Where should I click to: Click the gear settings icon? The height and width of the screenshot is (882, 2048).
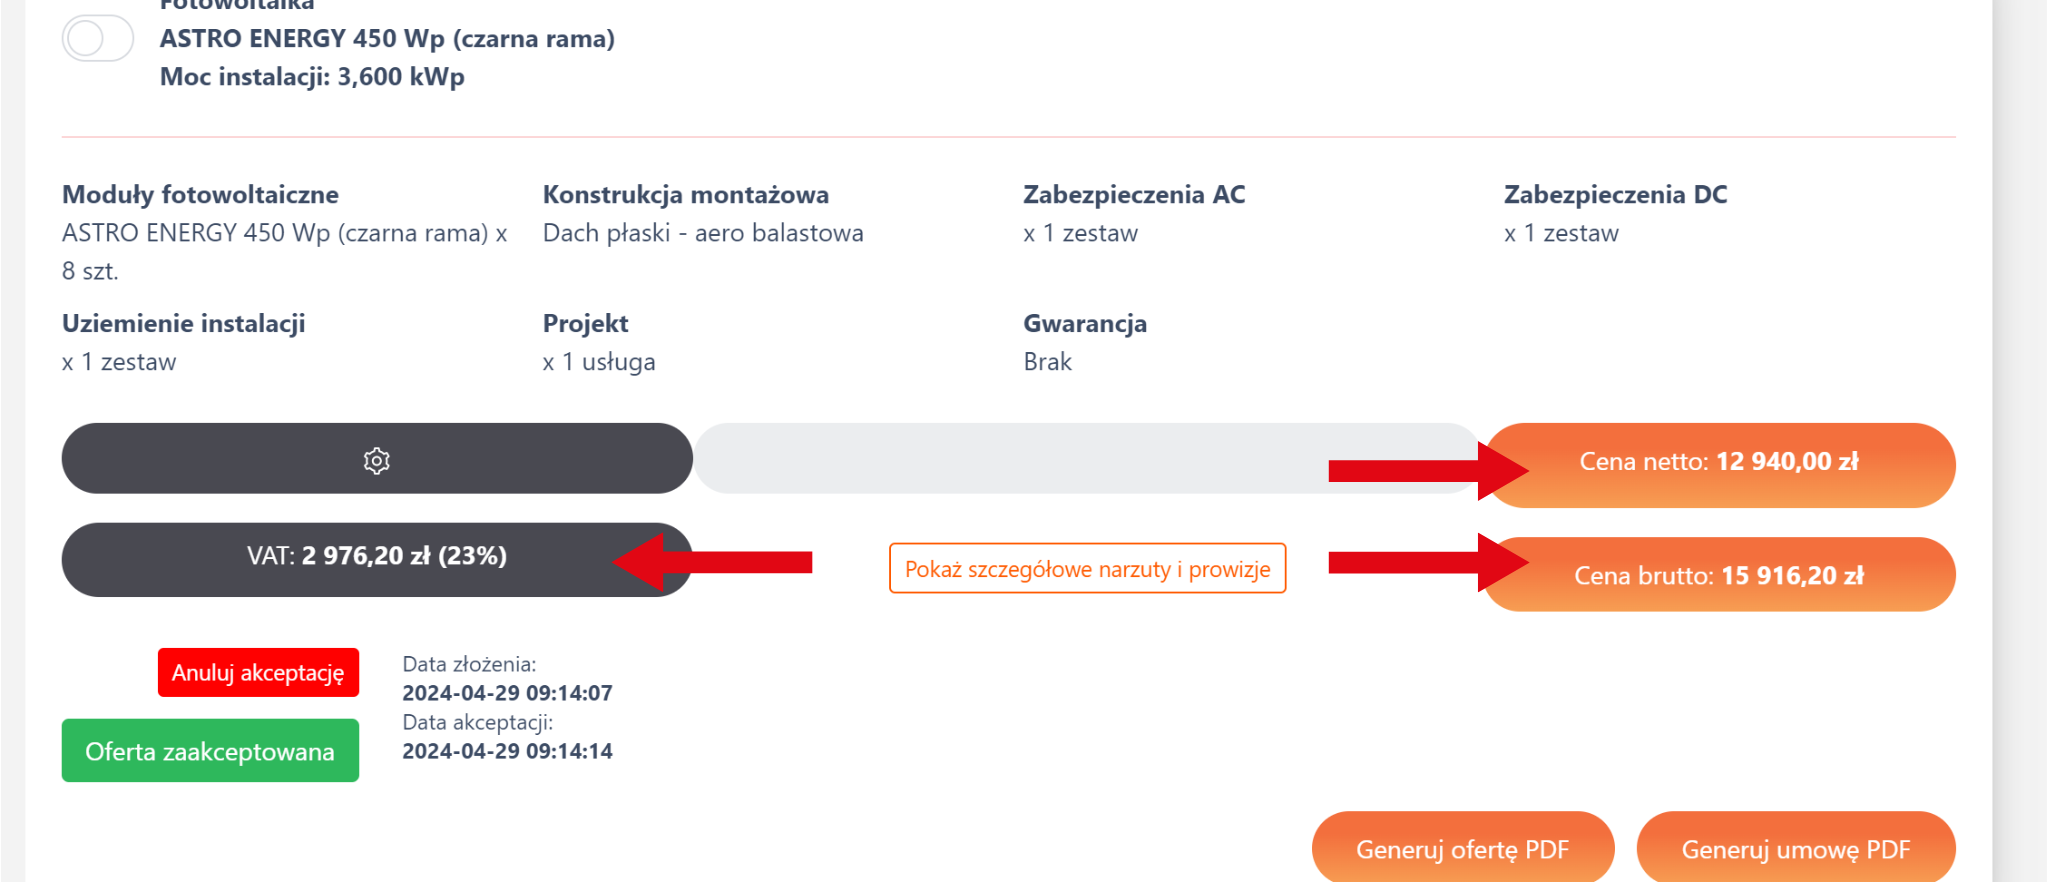tap(376, 461)
